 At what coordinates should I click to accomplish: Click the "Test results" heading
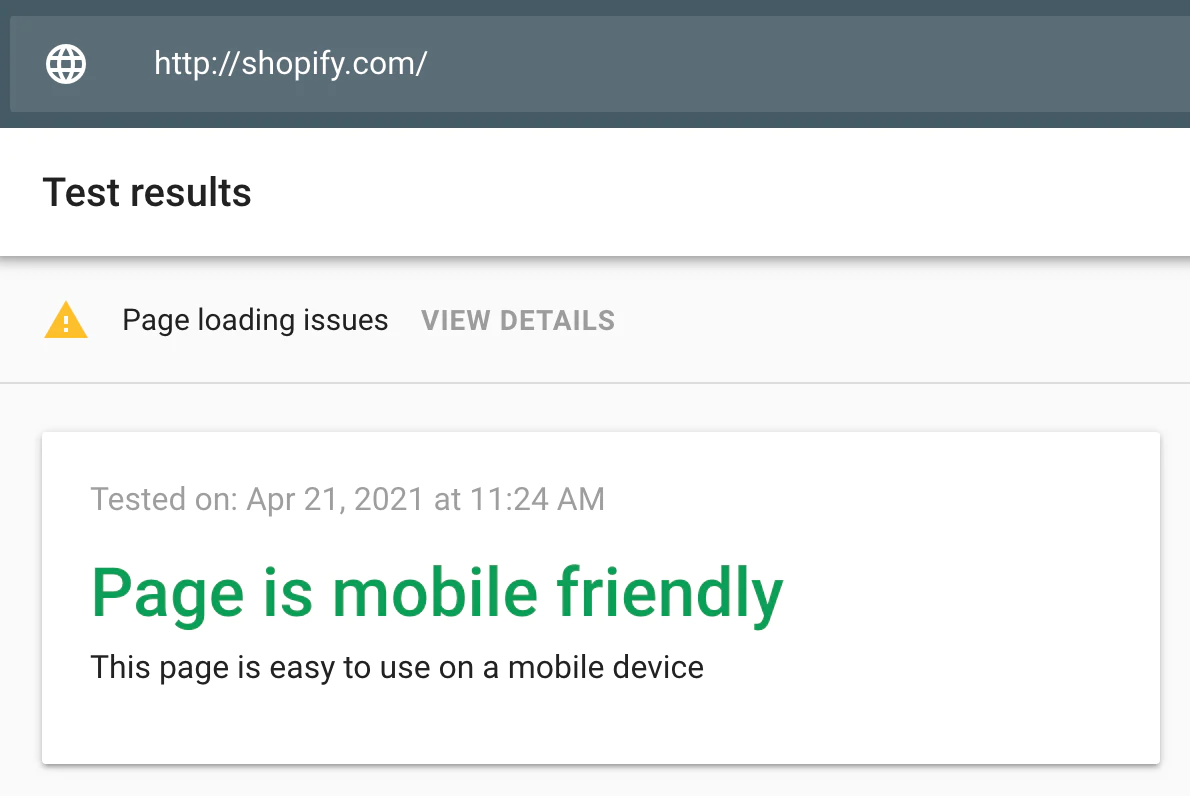tap(147, 192)
